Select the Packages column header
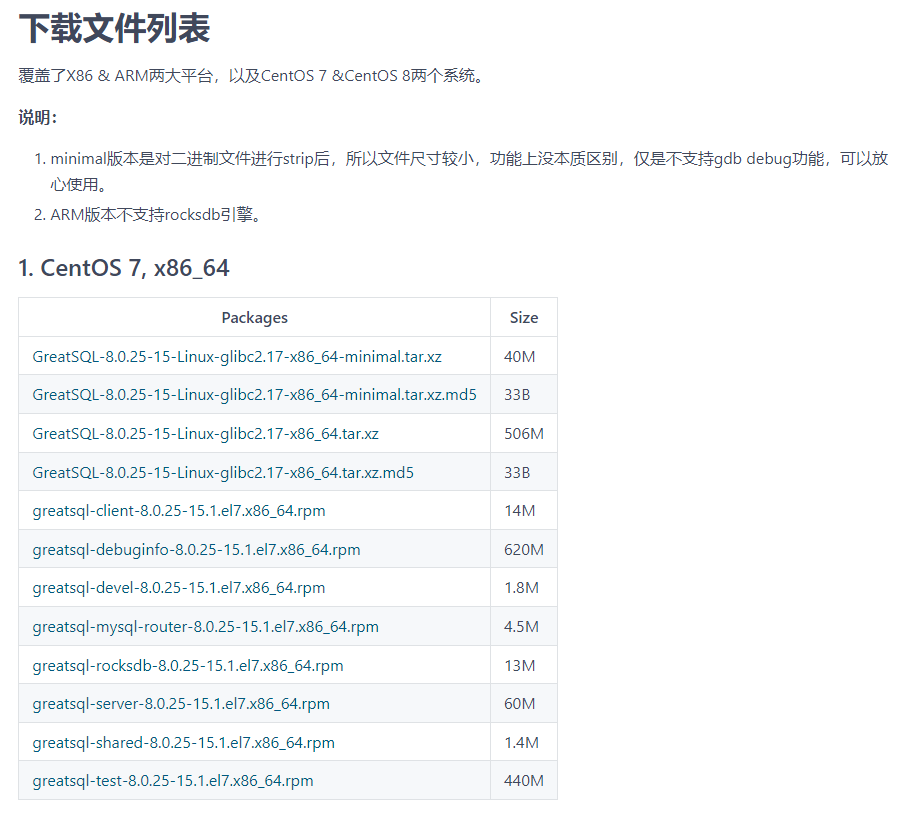Viewport: 899px width, 817px height. (x=255, y=318)
